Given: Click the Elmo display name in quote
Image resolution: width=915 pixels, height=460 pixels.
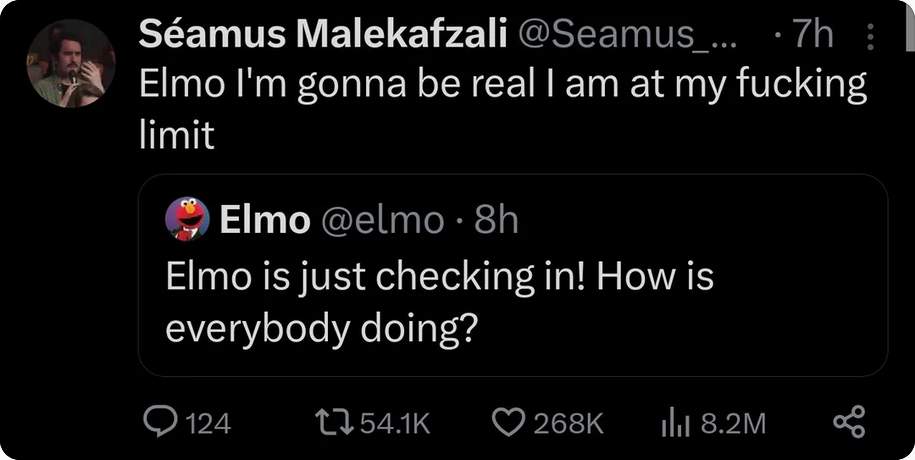Looking at the screenshot, I should pos(264,220).
